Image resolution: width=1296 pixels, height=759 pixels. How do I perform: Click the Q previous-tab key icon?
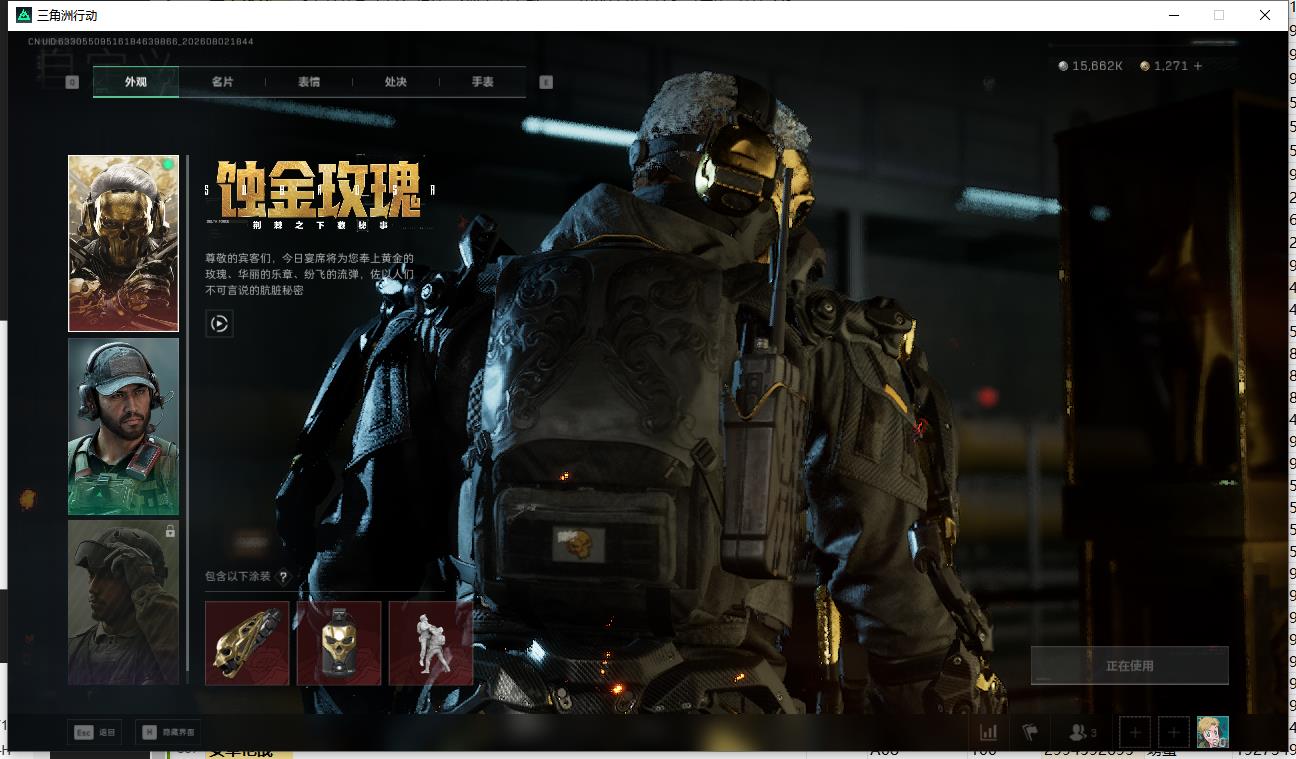click(x=72, y=82)
